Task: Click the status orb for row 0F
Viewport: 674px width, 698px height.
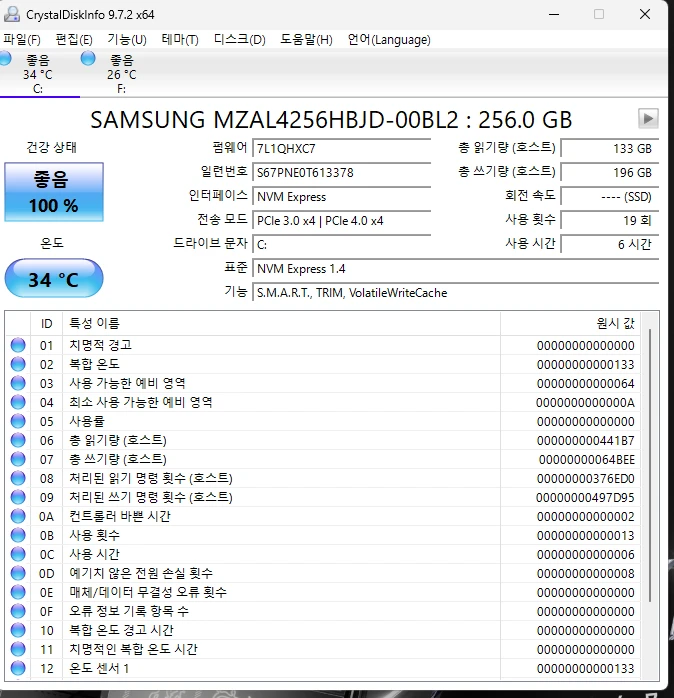Action: (18, 611)
